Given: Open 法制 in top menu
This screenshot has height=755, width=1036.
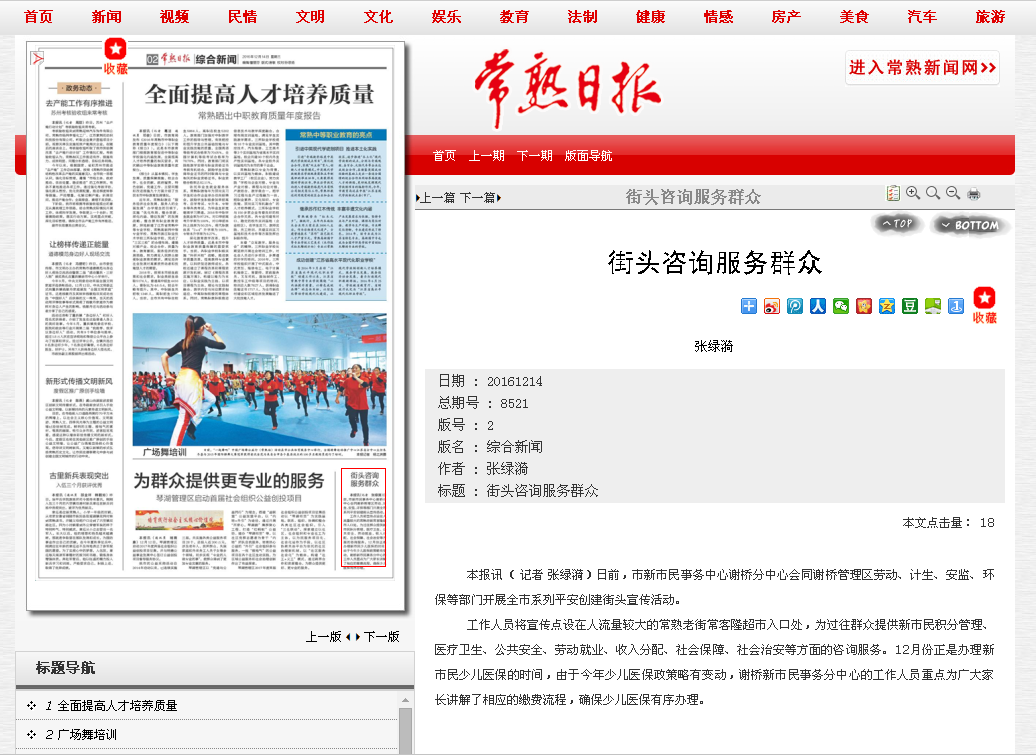Looking at the screenshot, I should [582, 17].
